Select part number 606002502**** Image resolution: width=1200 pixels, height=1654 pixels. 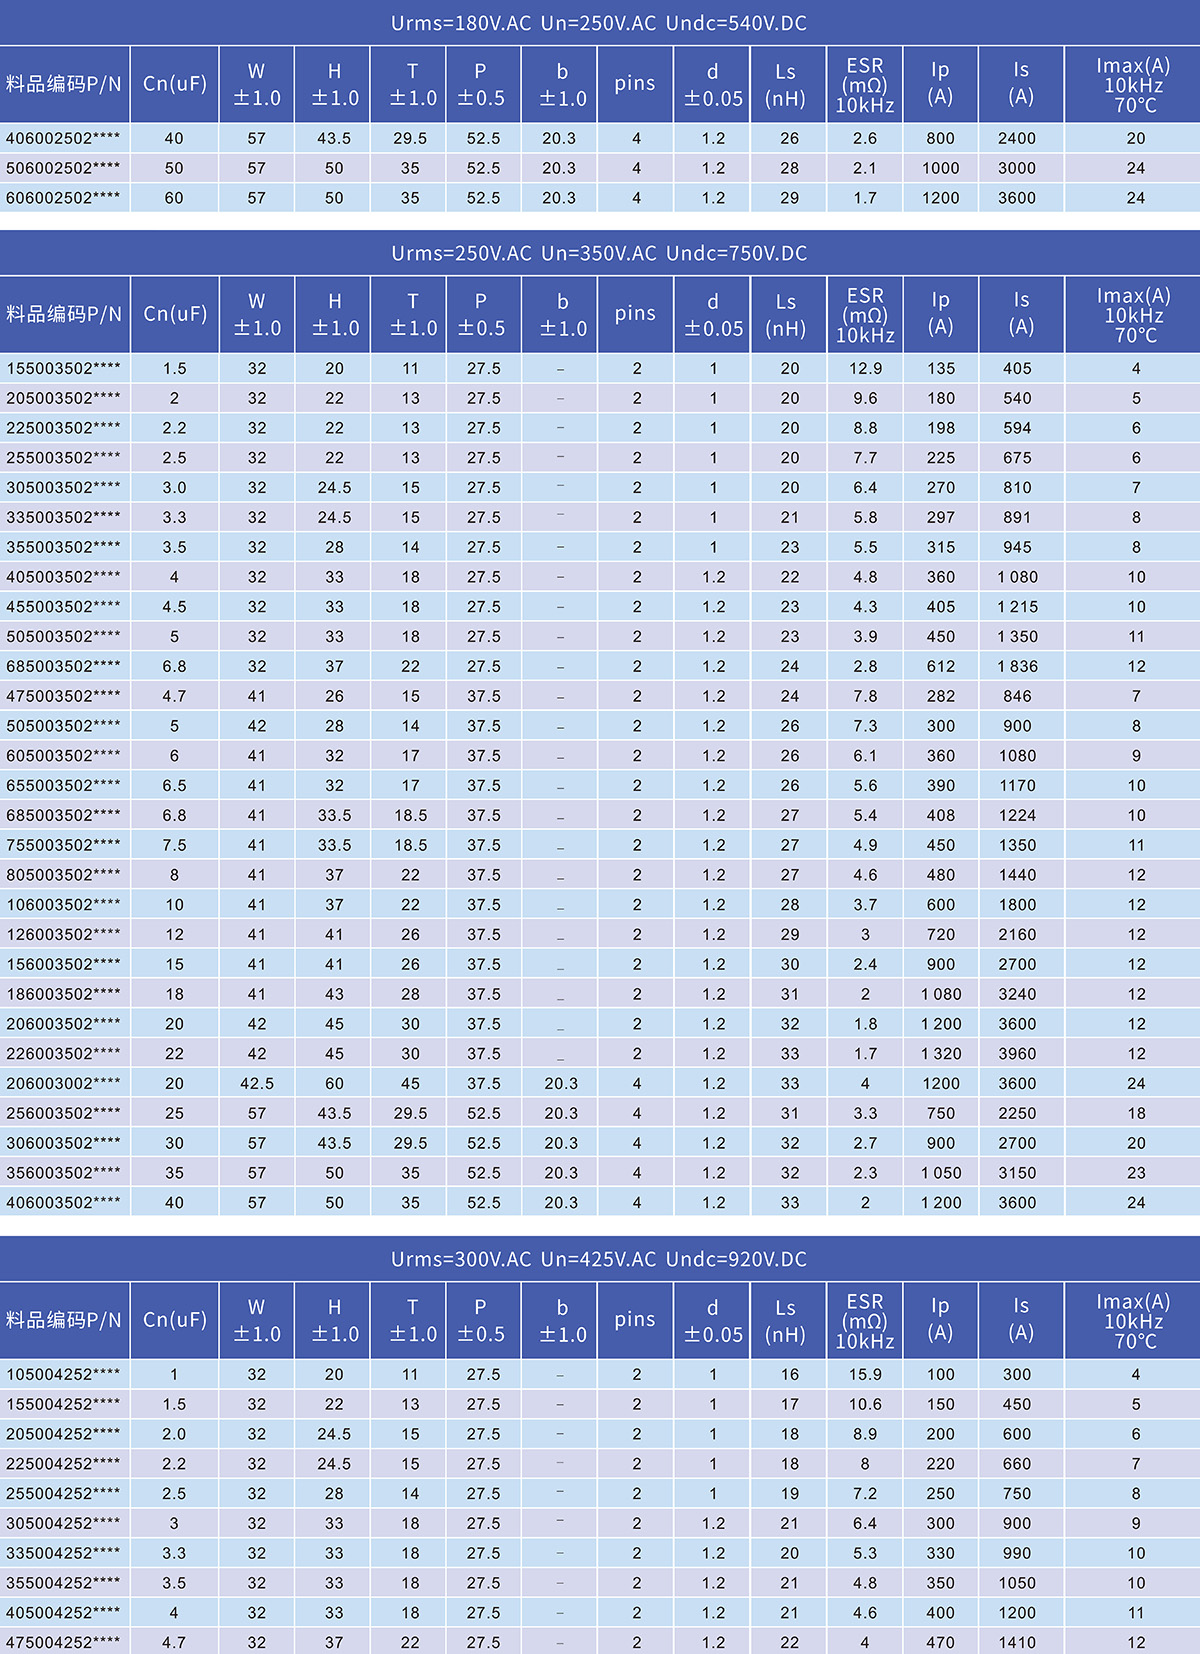point(63,199)
